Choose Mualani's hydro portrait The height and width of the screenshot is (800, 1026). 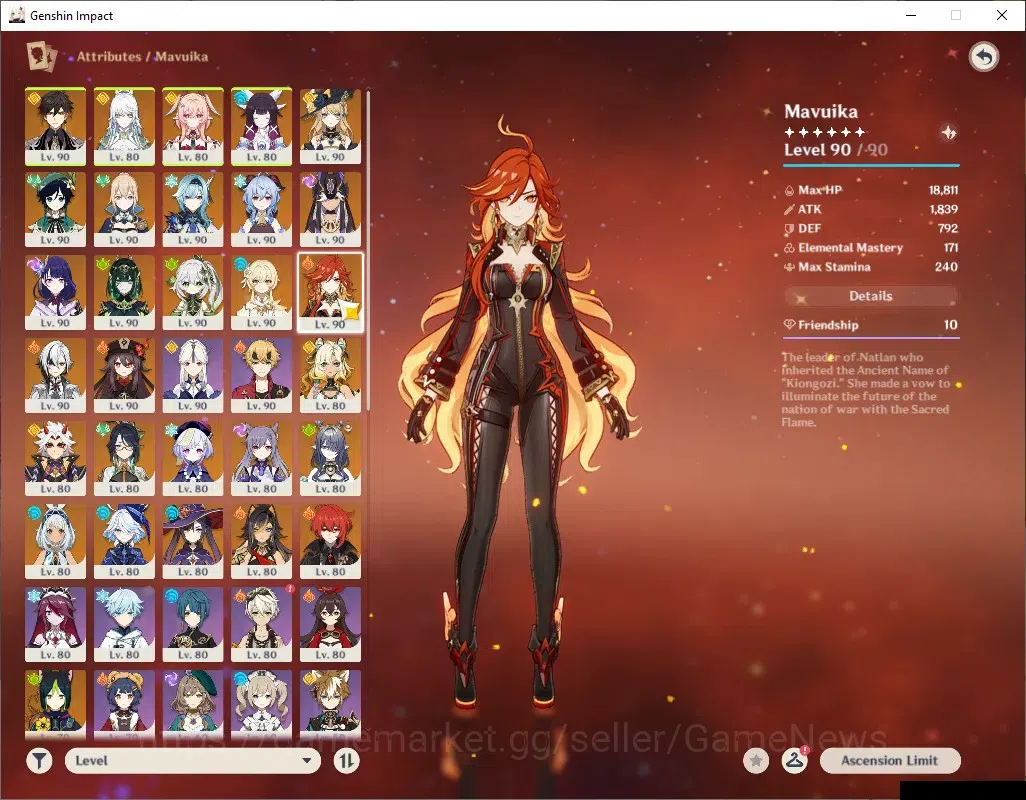(x=56, y=542)
